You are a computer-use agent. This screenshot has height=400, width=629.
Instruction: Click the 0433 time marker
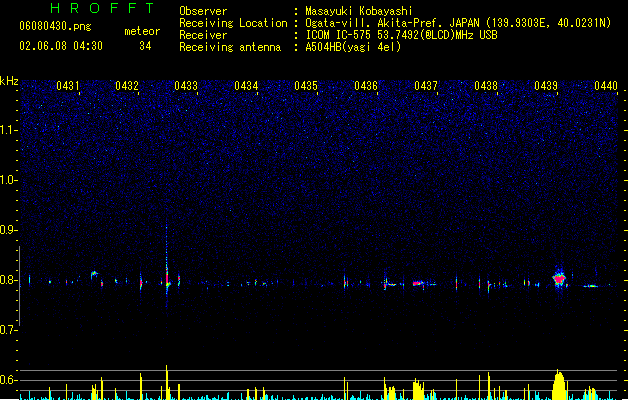click(x=186, y=86)
